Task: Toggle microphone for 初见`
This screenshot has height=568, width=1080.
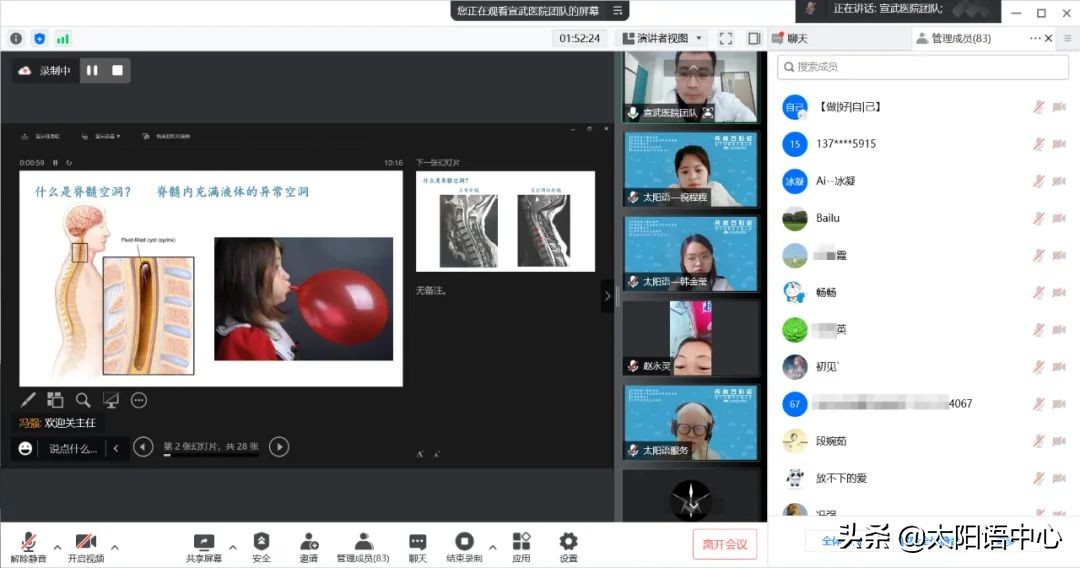Action: tap(1039, 367)
